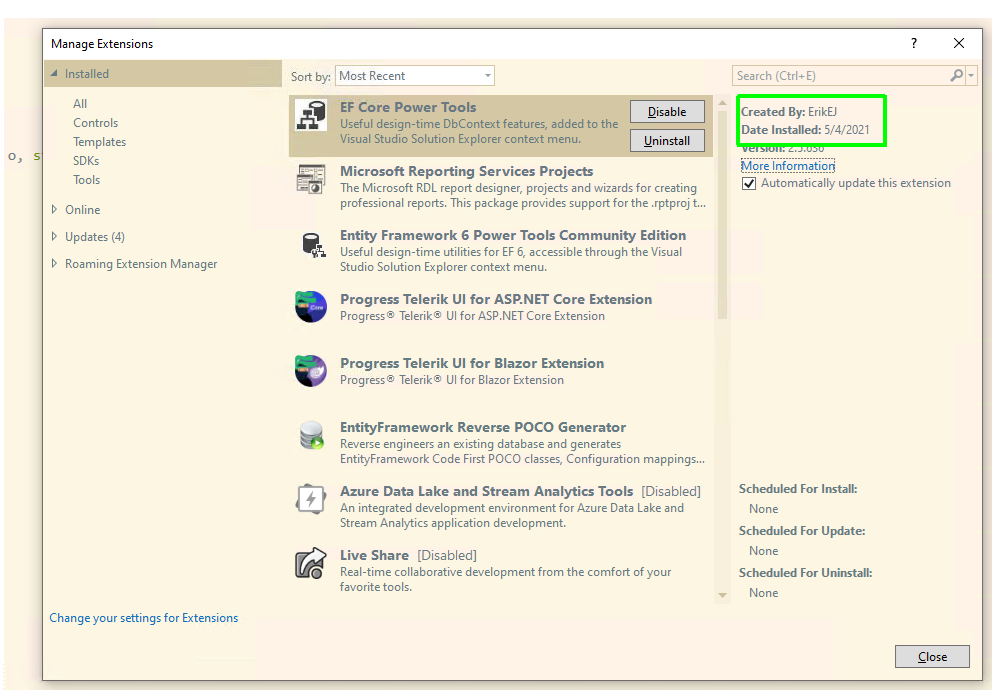992x690 pixels.
Task: Select the Progress Telerik ASP.NET Core extension icon
Action: pos(312,306)
